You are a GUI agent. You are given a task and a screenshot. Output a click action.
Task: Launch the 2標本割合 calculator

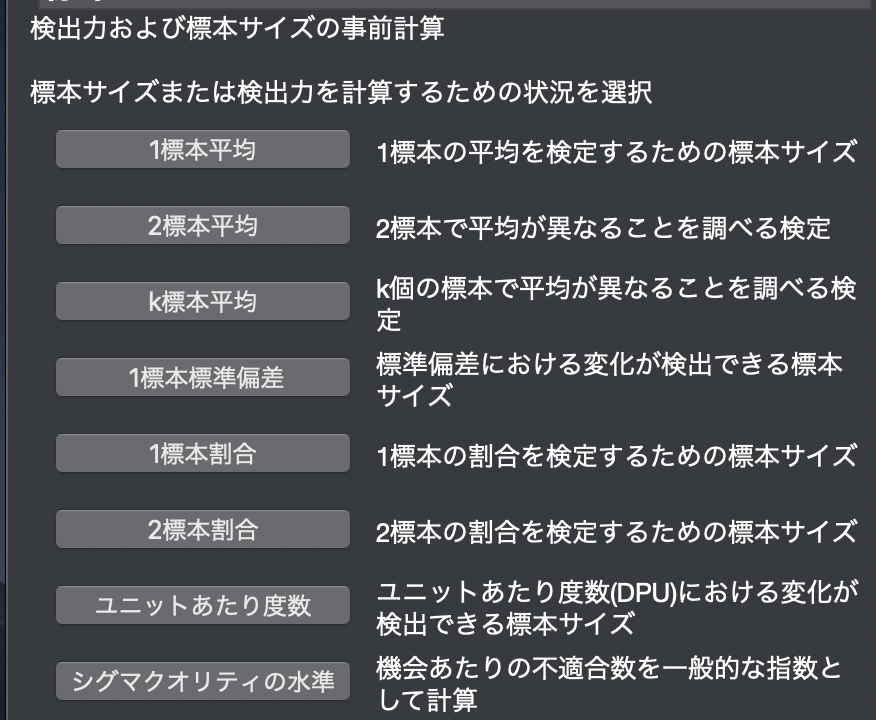(x=202, y=529)
